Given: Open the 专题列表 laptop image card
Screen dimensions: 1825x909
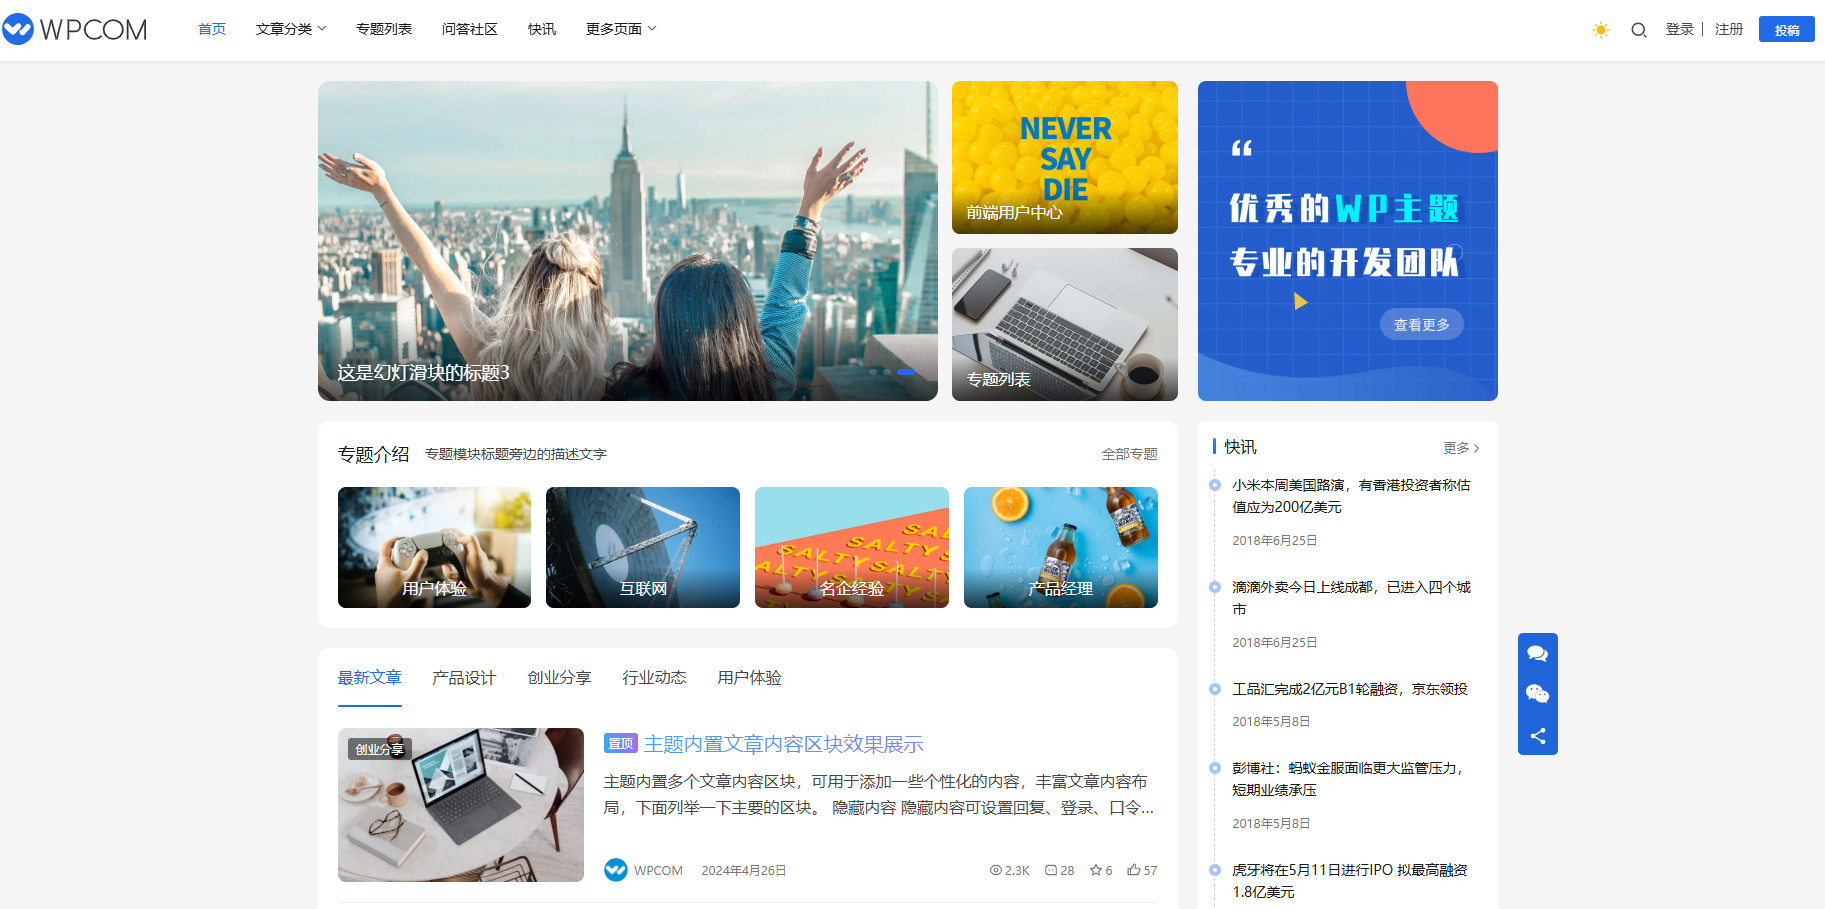Looking at the screenshot, I should pyautogui.click(x=1065, y=324).
